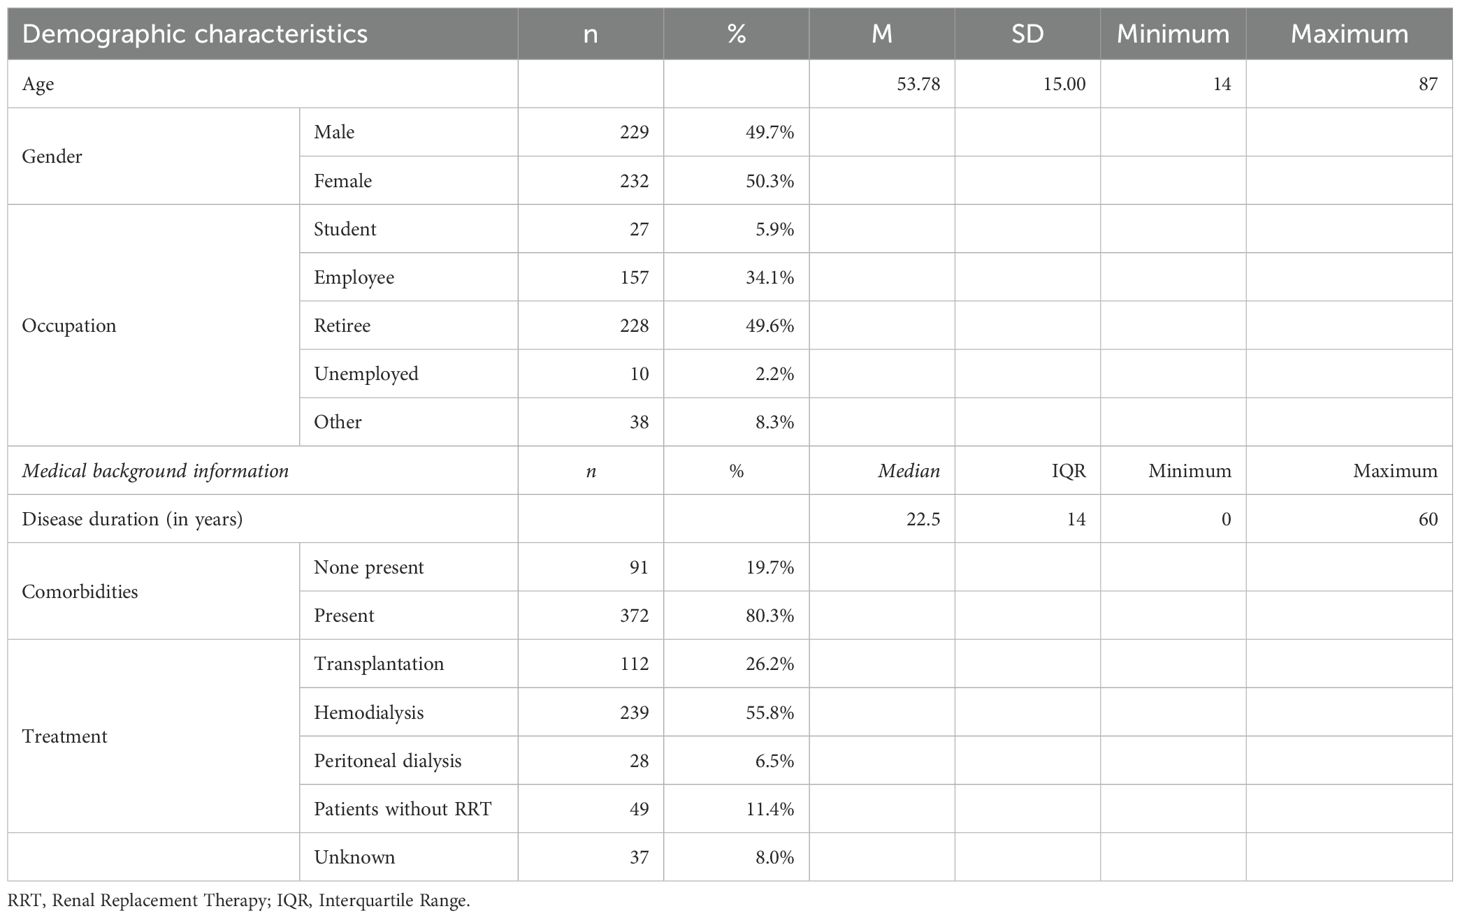The width and height of the screenshot is (1460, 918).
Task: Select the Maximum header cell in top row
Action: tap(1349, 34)
